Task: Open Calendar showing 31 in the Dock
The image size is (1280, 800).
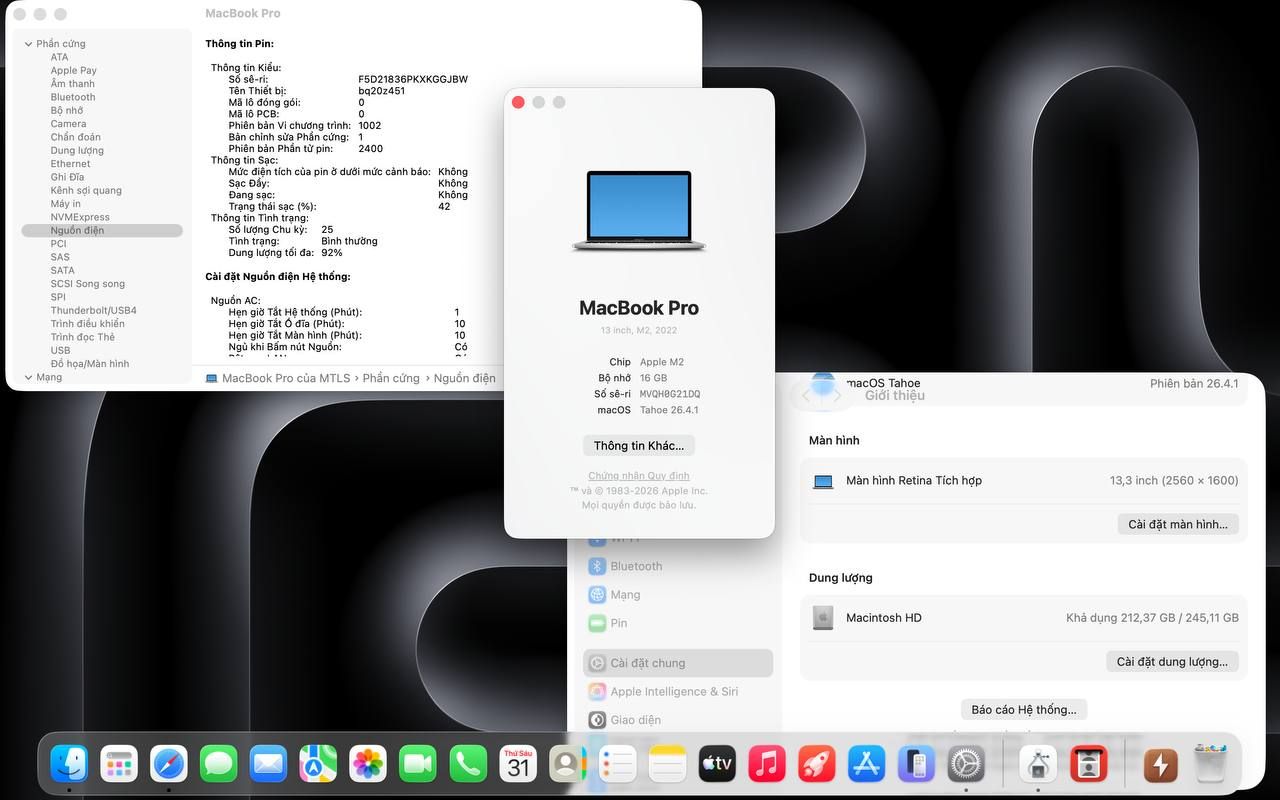Action: (518, 765)
